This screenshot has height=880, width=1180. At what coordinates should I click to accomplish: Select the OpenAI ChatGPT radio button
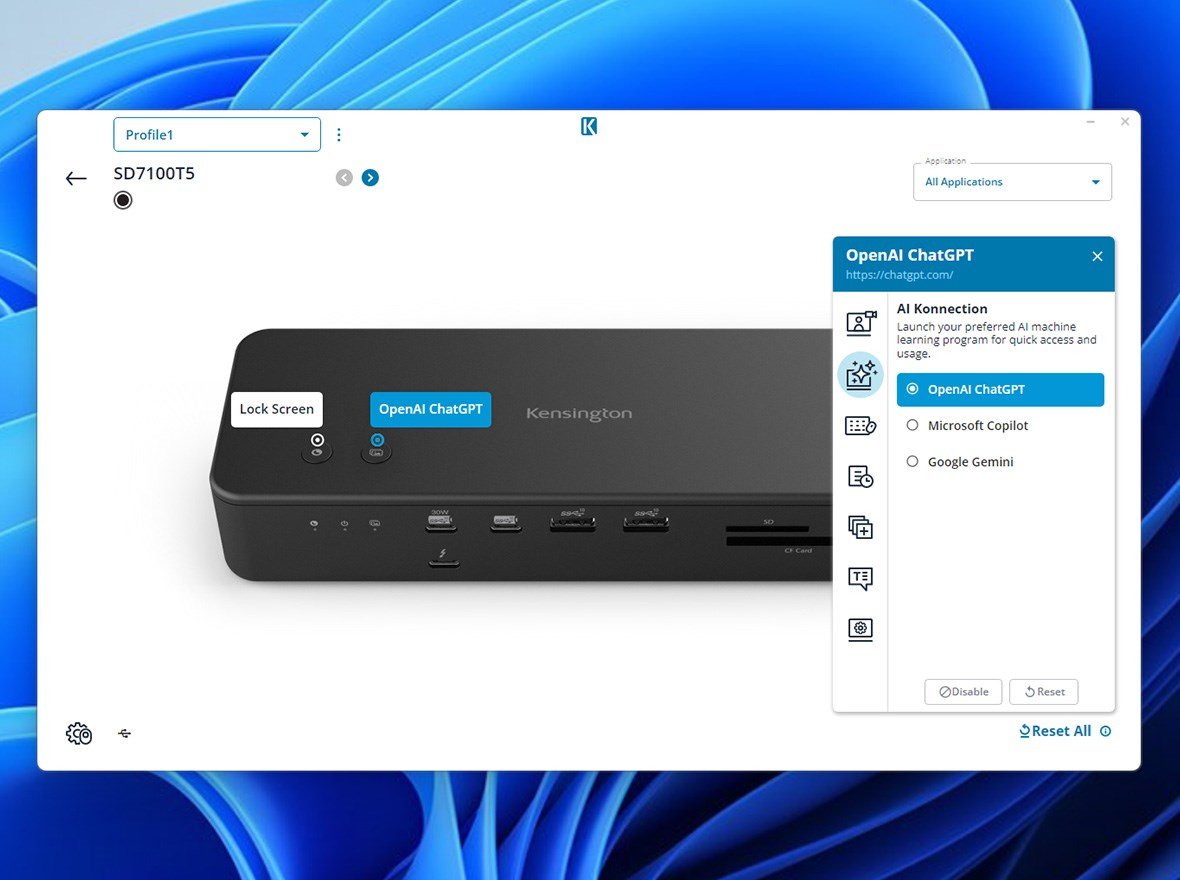click(912, 389)
